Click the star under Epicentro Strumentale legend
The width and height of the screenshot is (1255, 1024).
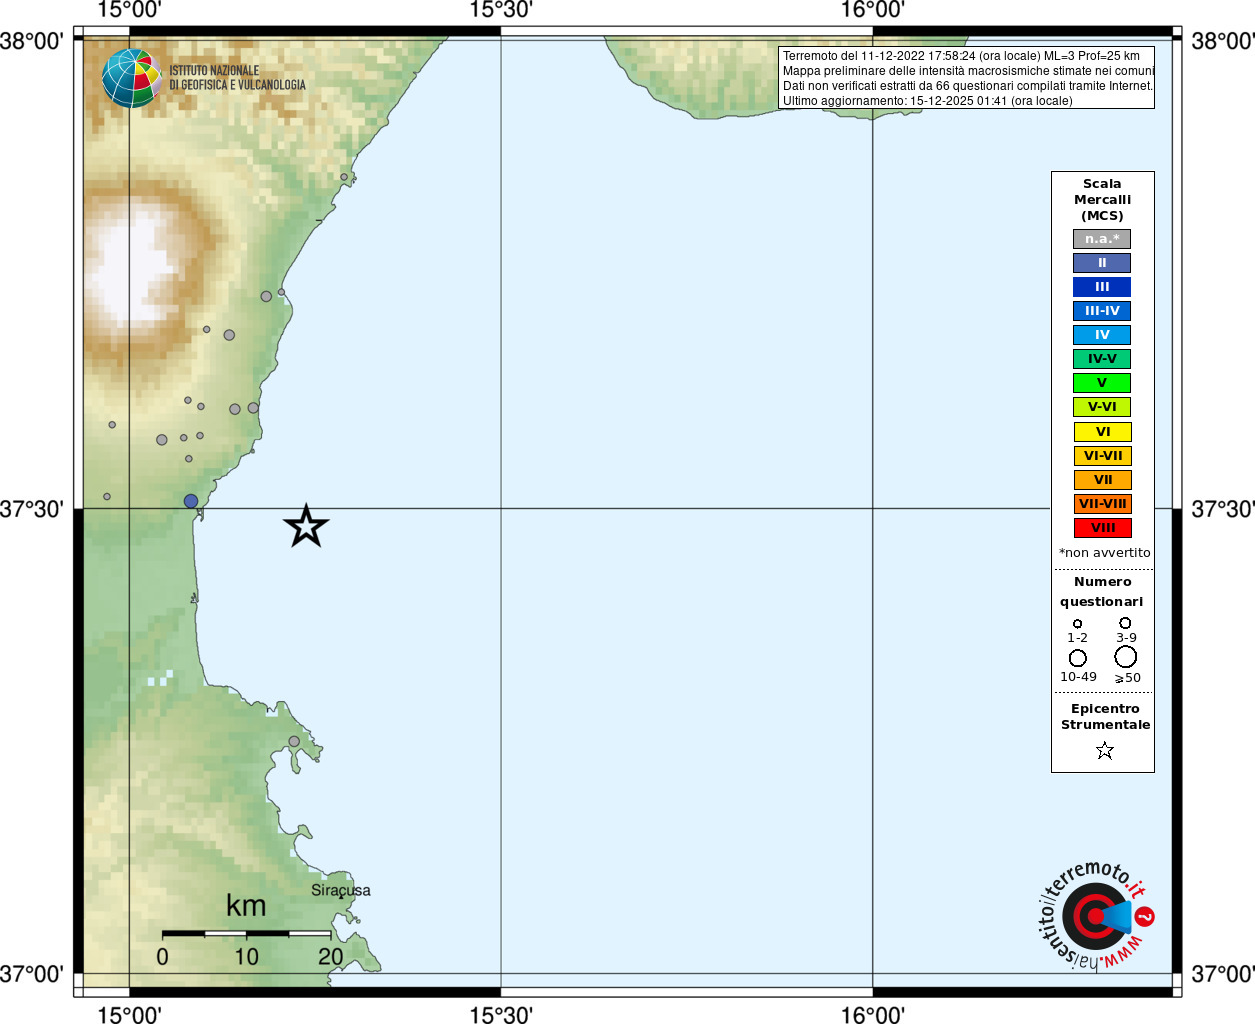point(1104,750)
